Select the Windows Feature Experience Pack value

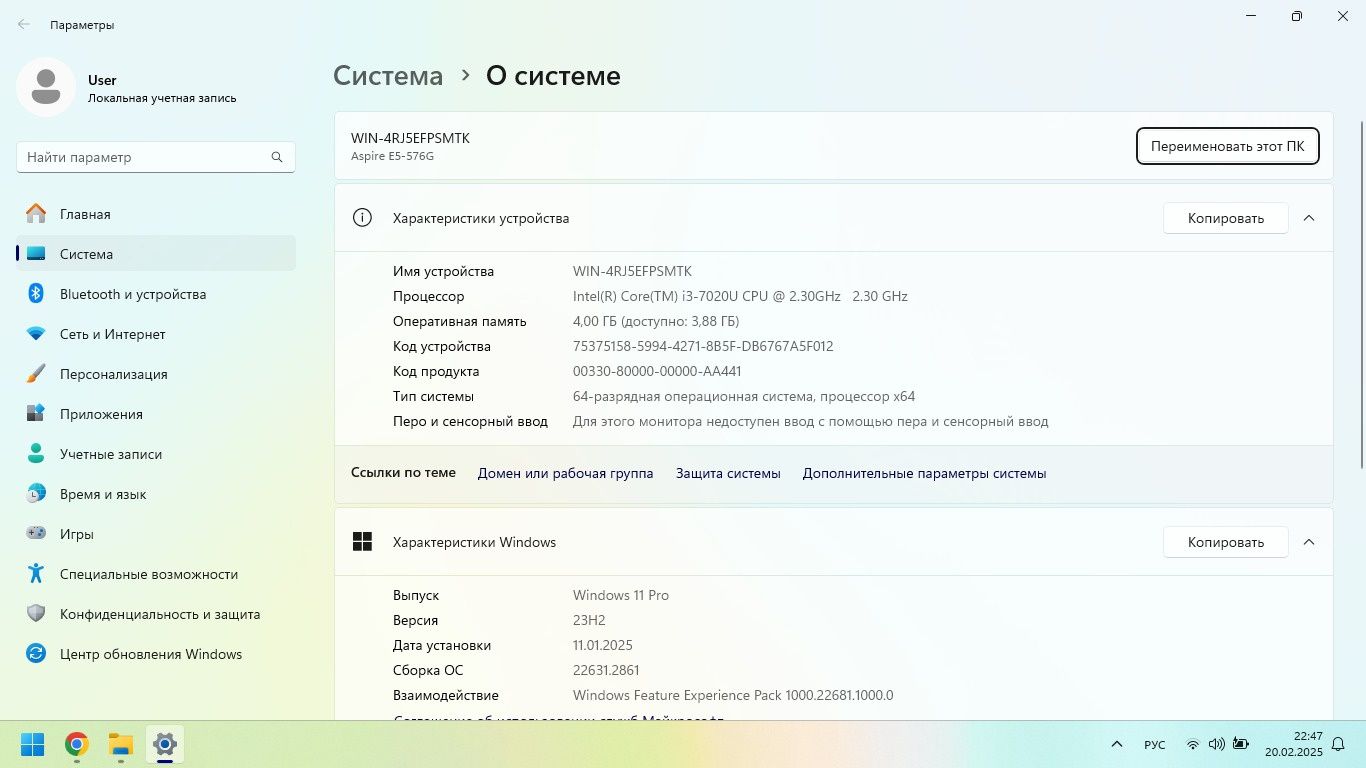(x=733, y=695)
